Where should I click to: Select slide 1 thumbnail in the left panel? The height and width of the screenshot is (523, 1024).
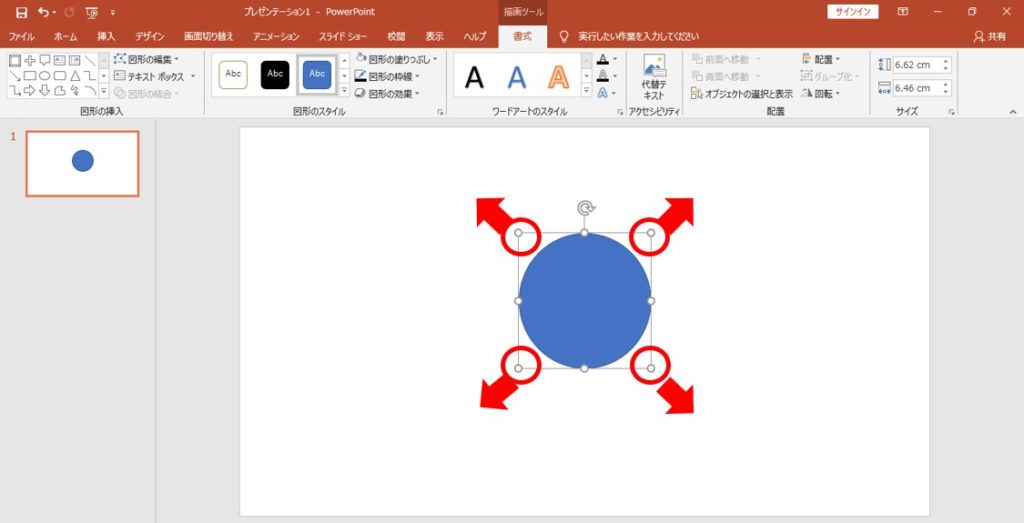click(x=83, y=163)
